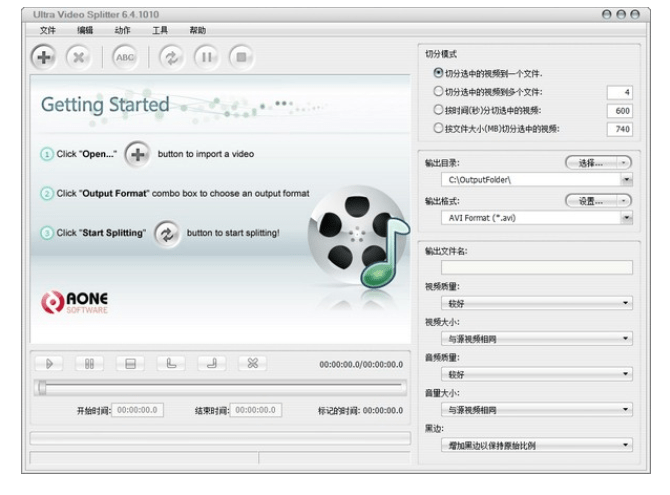
Task: Open the 编辑 menu
Action: pos(85,30)
